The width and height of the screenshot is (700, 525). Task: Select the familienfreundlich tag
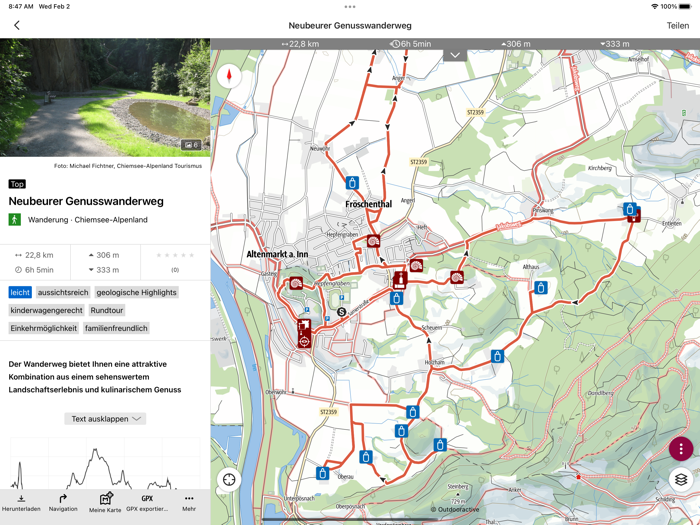tap(116, 328)
